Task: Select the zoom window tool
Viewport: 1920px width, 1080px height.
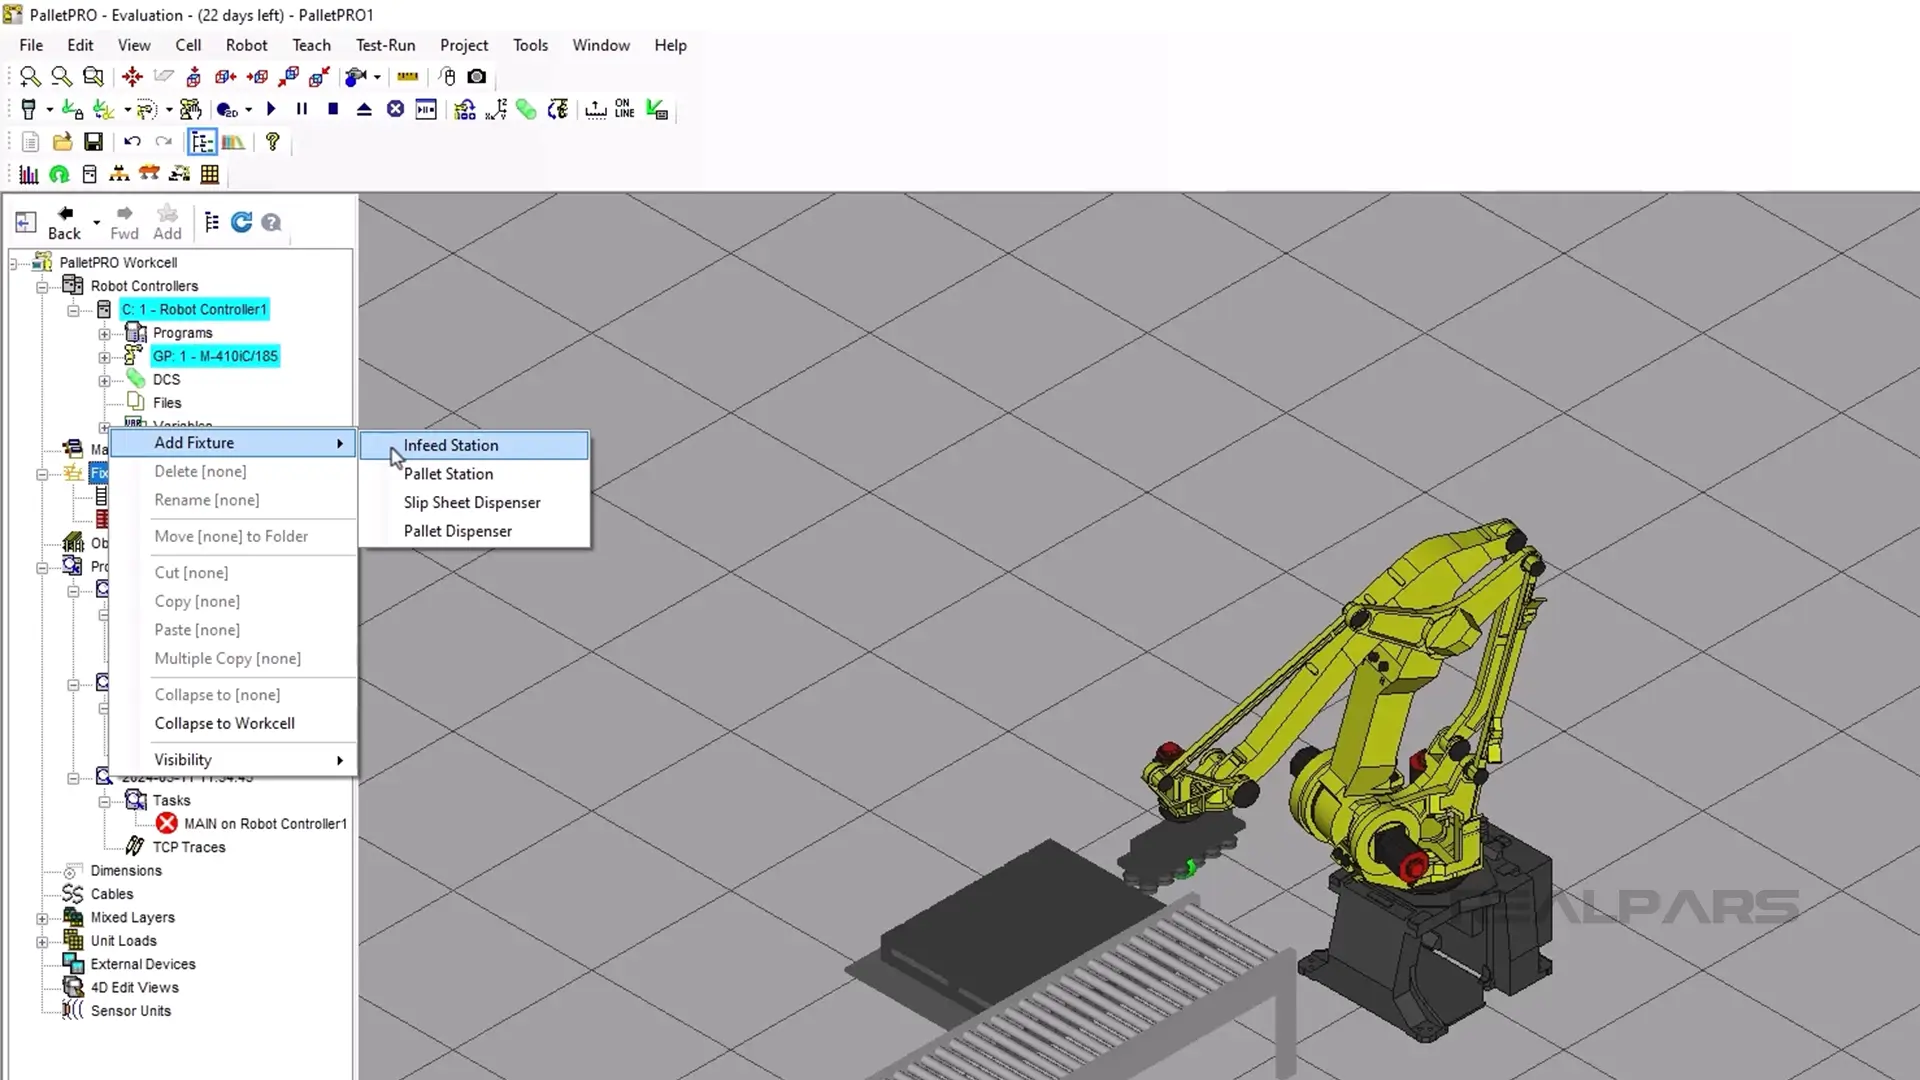Action: pos(93,77)
